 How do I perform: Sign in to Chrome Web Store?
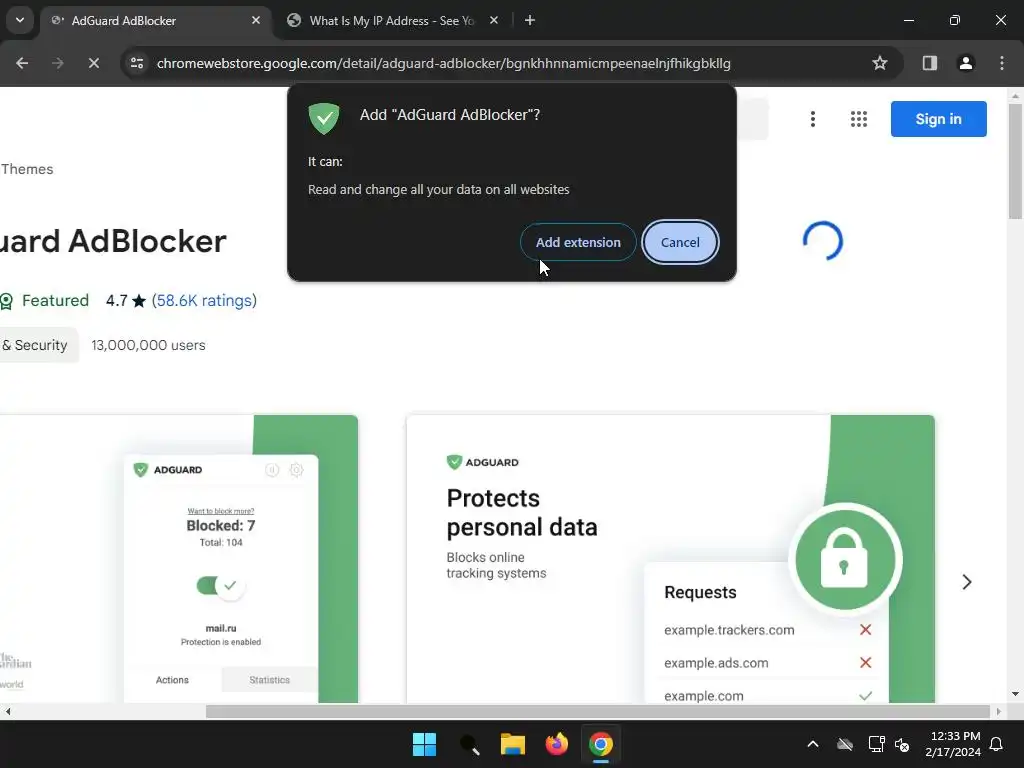click(x=938, y=119)
